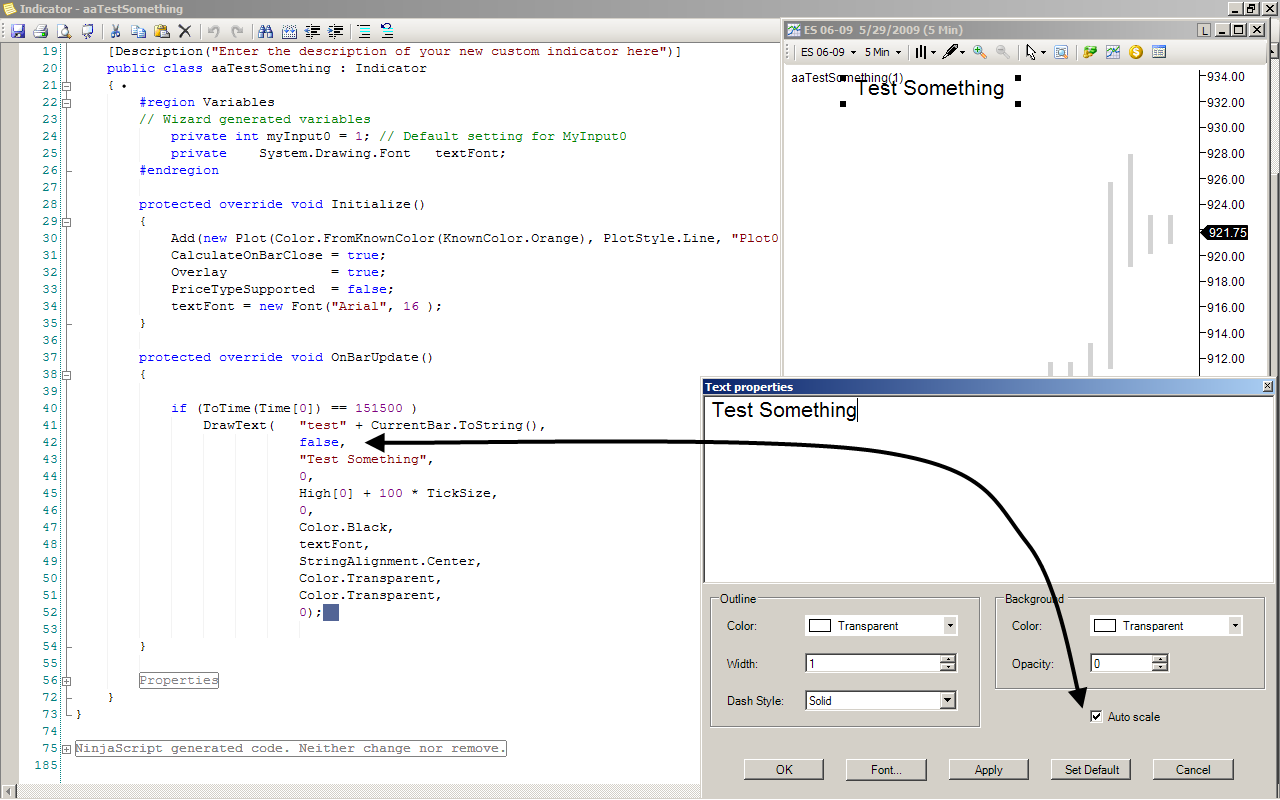Click the Paste clipboard icon
Viewport: 1280px width, 800px height.
(162, 31)
